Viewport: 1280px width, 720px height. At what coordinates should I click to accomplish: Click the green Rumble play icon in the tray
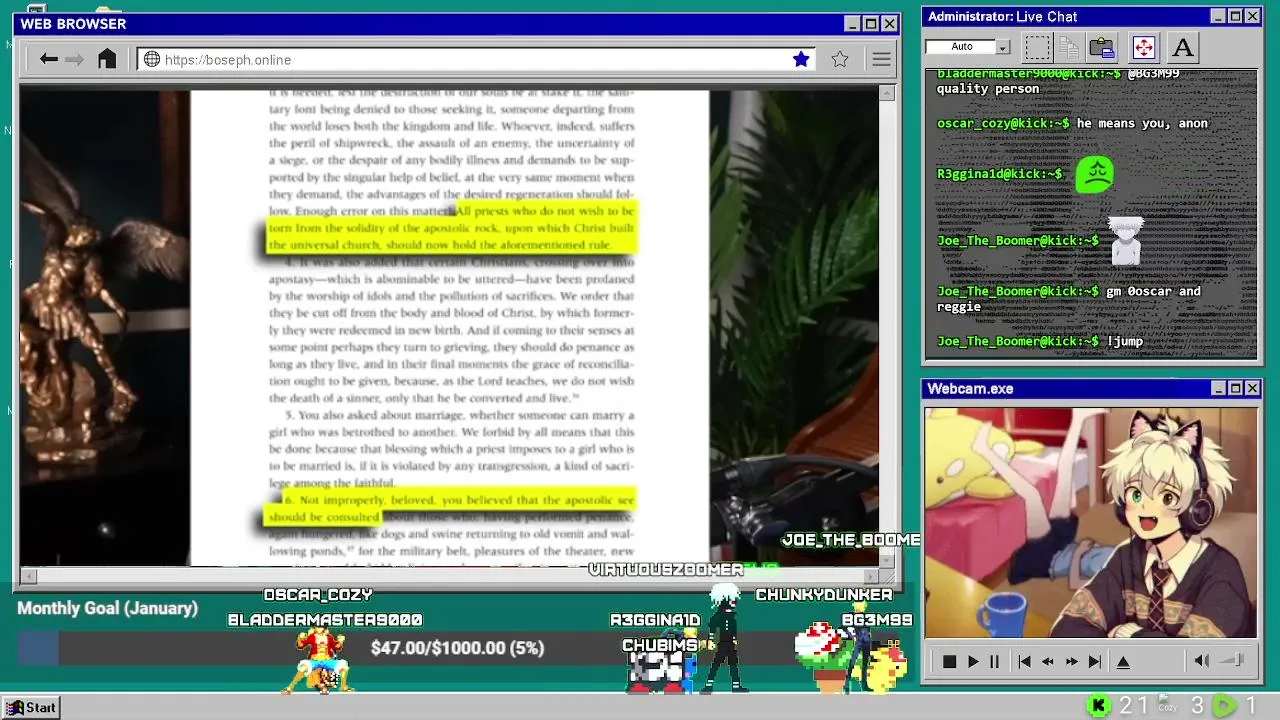[1224, 706]
